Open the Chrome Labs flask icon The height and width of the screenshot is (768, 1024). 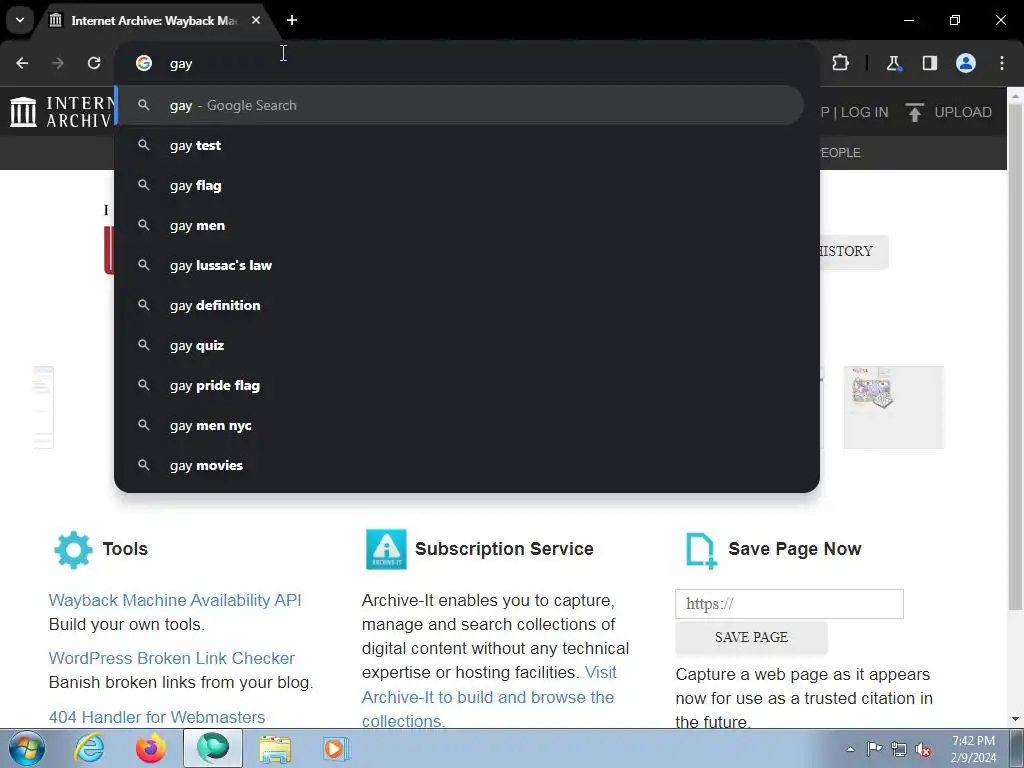click(893, 63)
